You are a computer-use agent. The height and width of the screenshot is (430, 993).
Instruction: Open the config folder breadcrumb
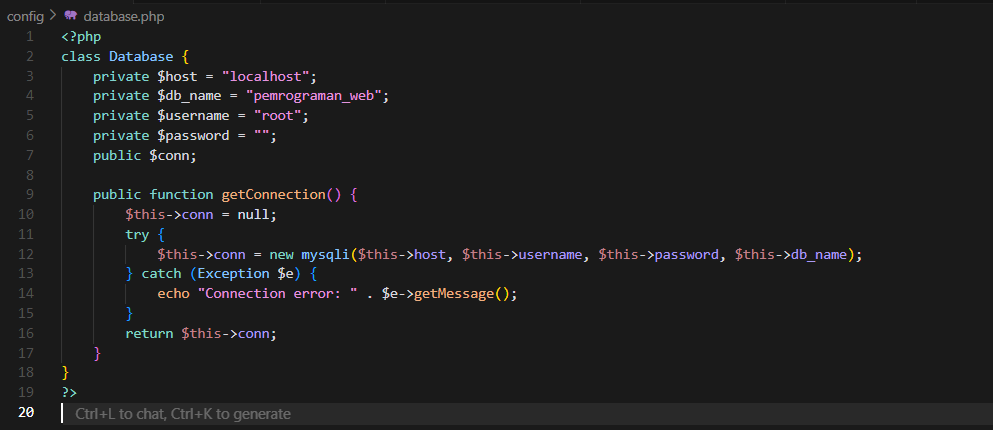tap(24, 16)
